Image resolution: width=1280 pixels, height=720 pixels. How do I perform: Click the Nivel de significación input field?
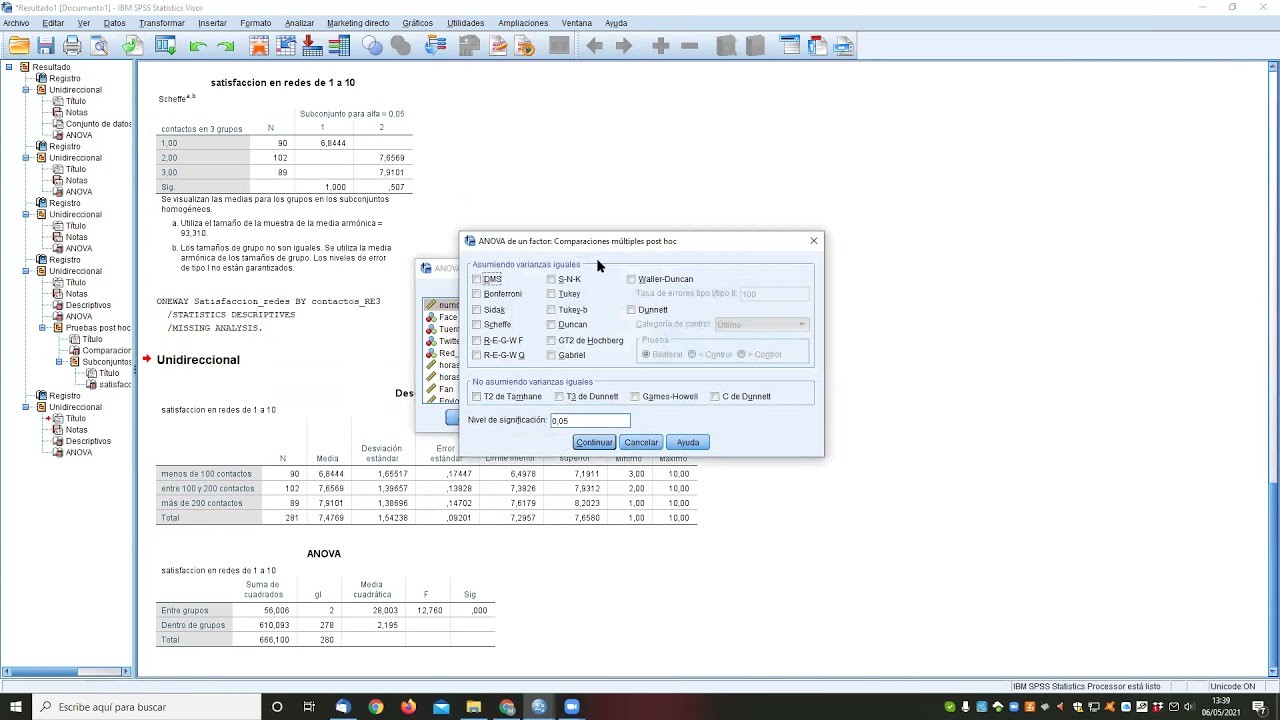(590, 420)
